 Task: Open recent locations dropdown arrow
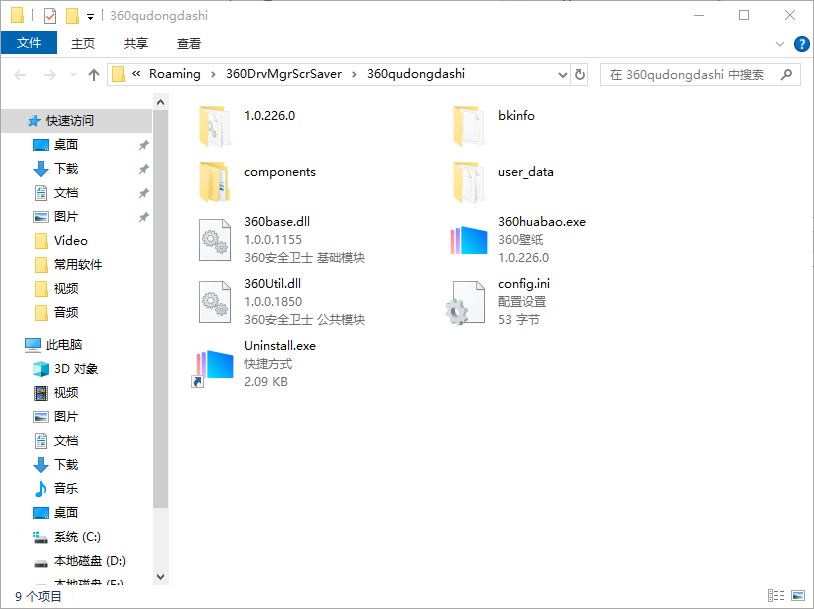73,75
